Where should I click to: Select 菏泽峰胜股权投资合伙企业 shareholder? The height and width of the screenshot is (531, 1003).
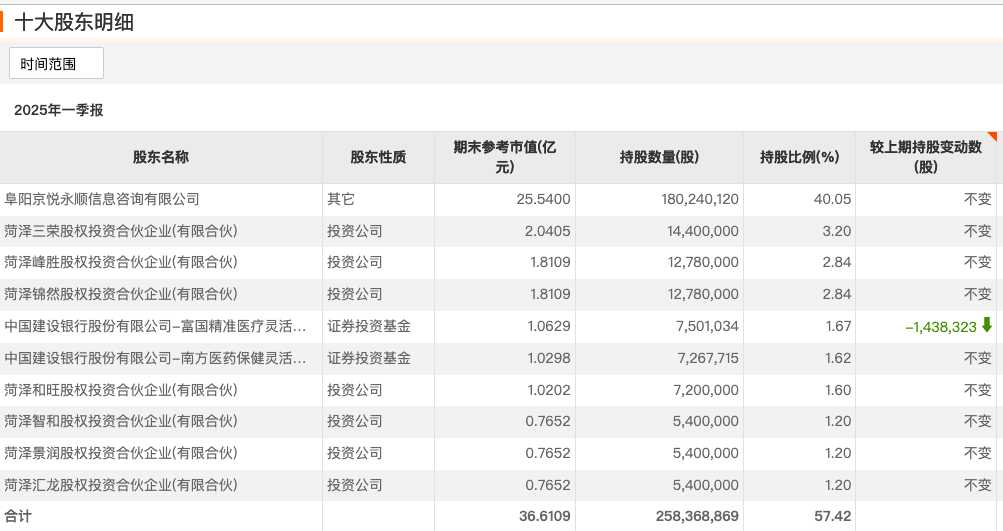[x=121, y=262]
